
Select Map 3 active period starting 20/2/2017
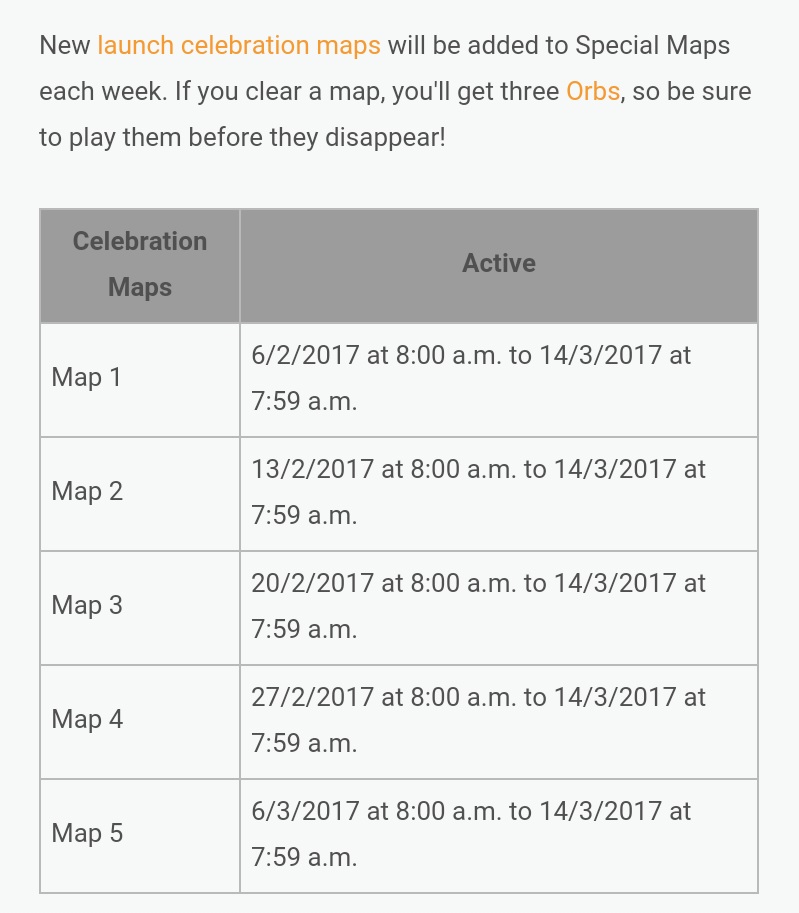click(x=499, y=607)
